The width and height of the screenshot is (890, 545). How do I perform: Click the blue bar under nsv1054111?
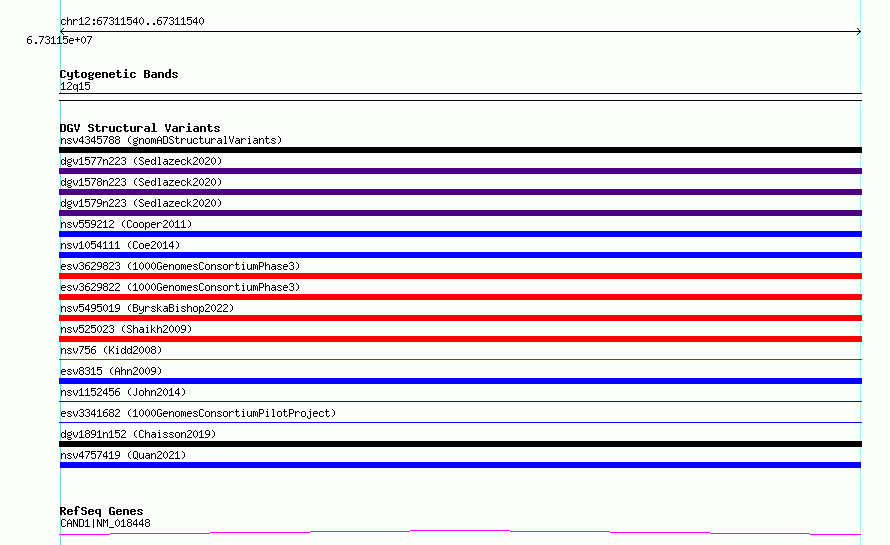pyautogui.click(x=460, y=255)
